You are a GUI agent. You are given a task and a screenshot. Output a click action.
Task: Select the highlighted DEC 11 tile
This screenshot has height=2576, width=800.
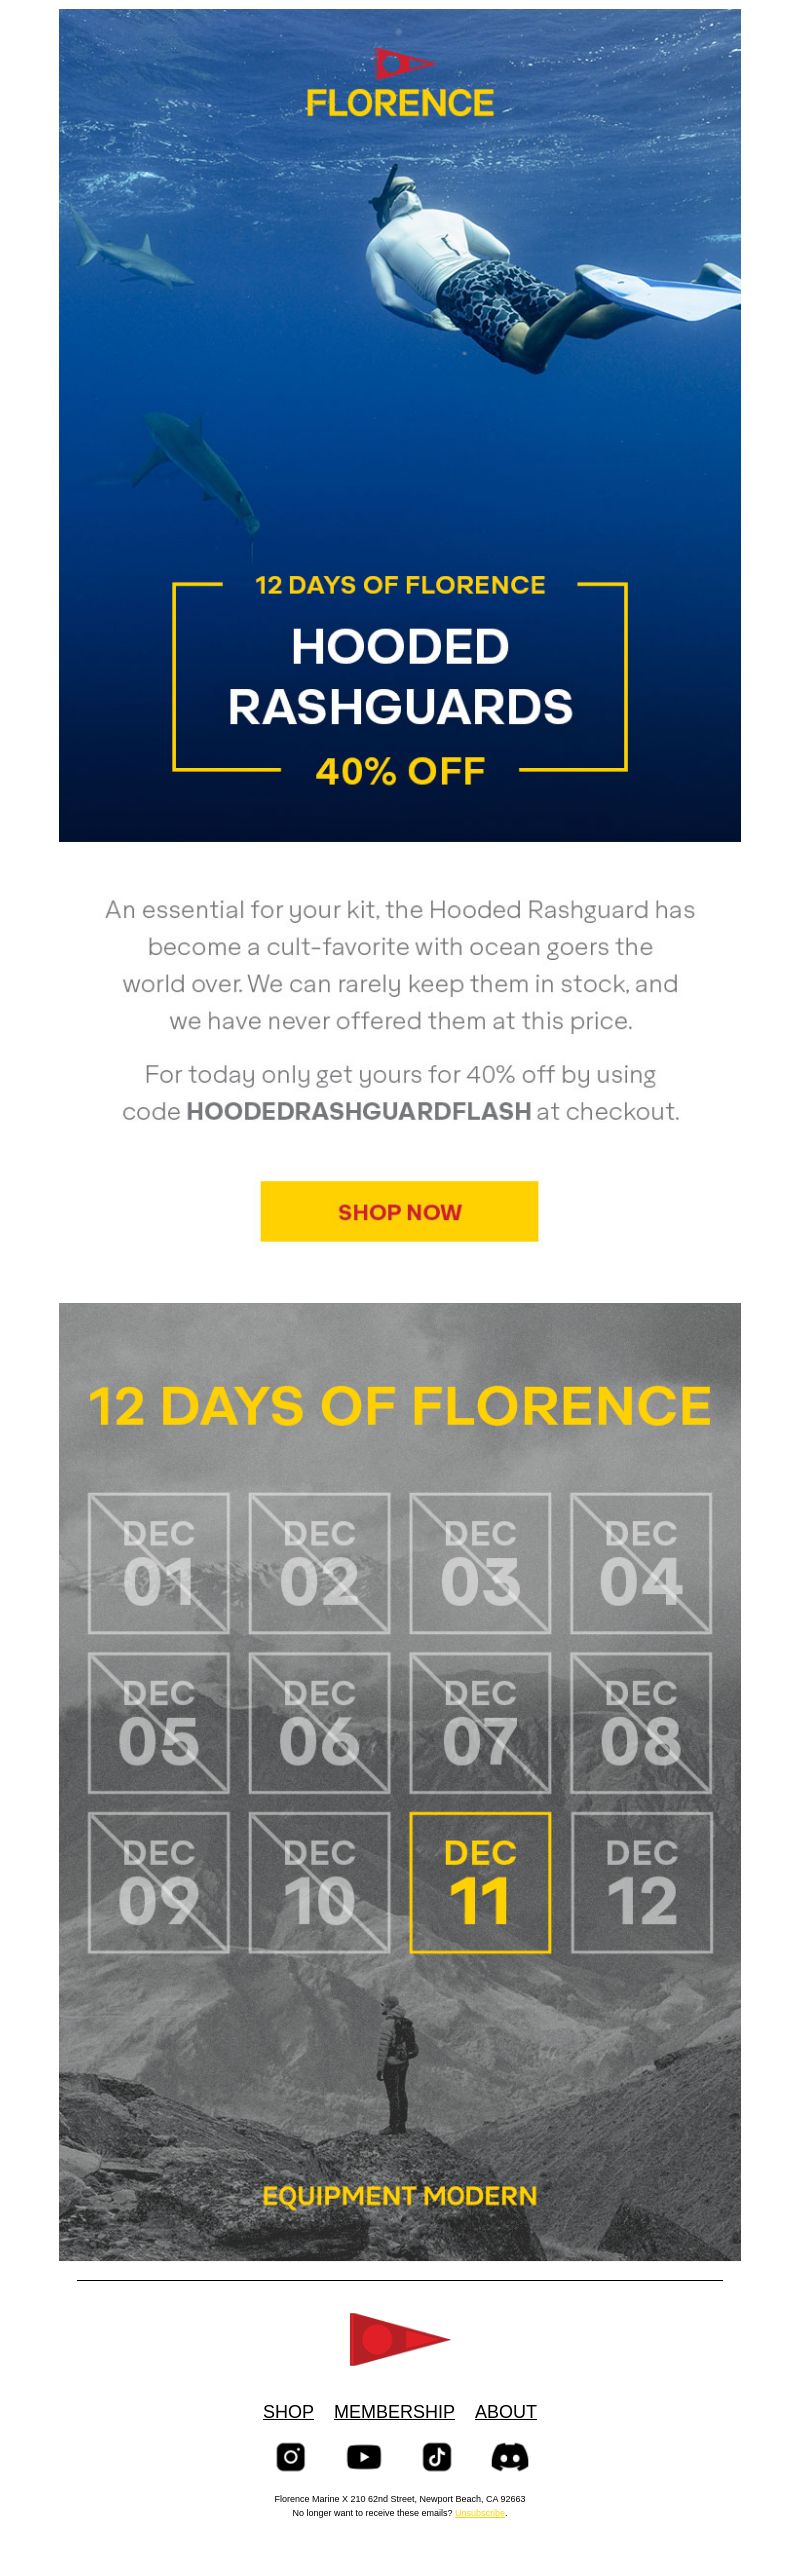[480, 1882]
